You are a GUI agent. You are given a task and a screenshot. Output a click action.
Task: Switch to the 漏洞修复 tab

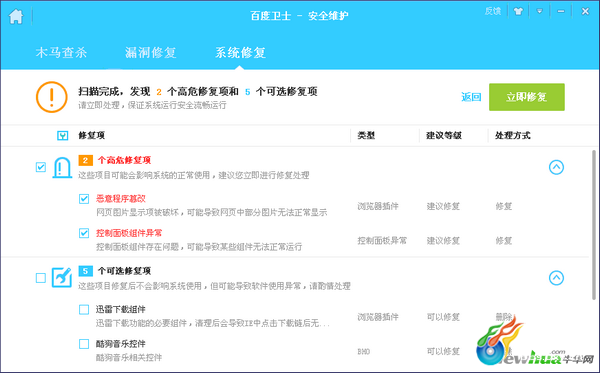[x=150, y=52]
